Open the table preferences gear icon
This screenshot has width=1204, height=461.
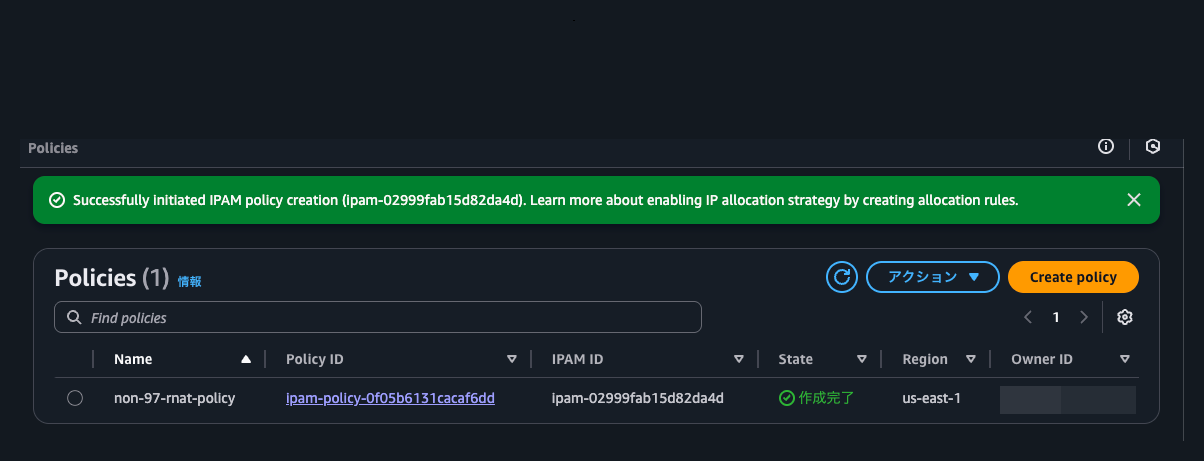pyautogui.click(x=1125, y=317)
